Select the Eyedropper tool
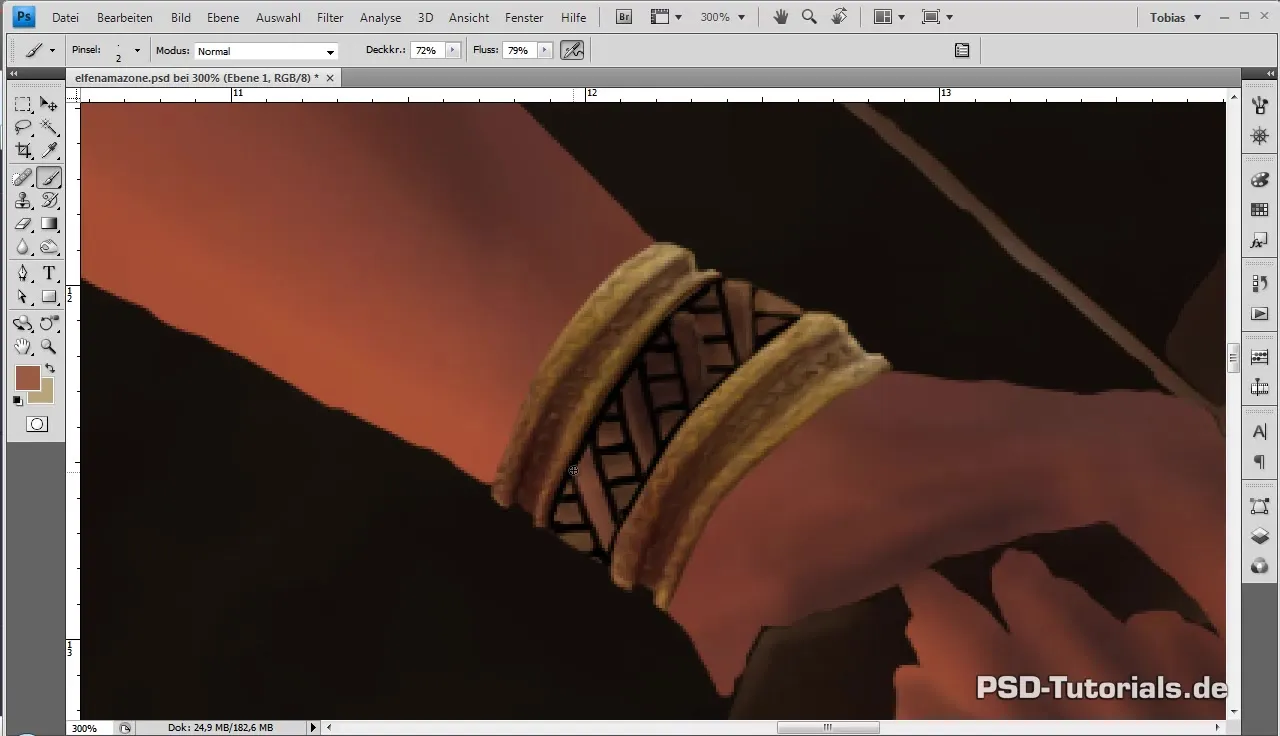Image resolution: width=1280 pixels, height=736 pixels. [48, 150]
